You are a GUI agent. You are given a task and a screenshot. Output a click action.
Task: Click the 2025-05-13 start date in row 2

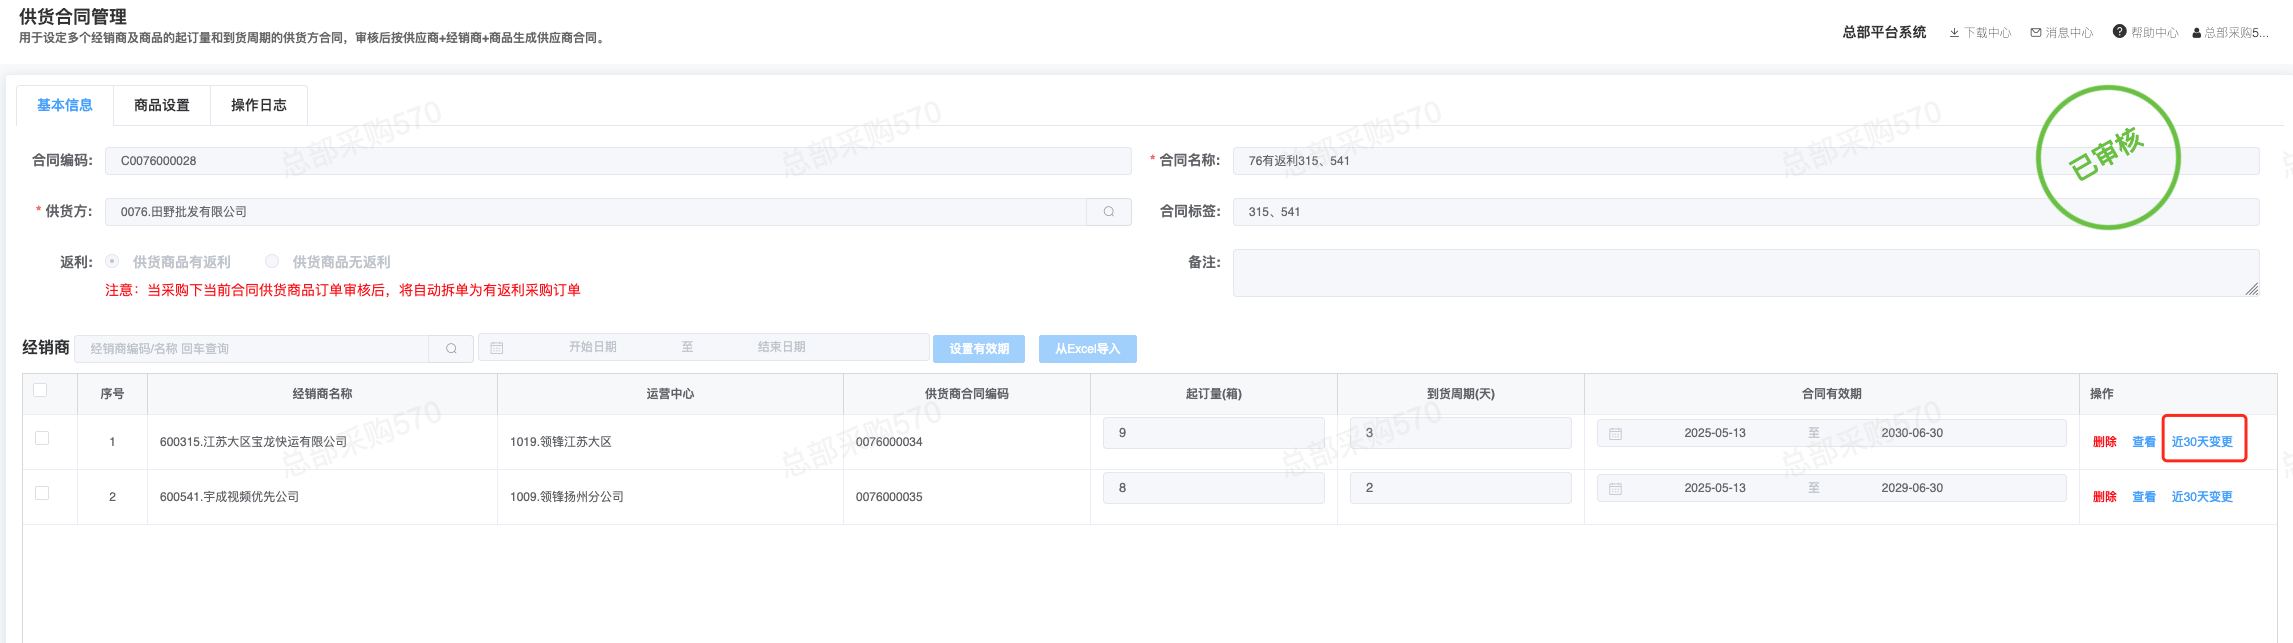pyautogui.click(x=1715, y=488)
